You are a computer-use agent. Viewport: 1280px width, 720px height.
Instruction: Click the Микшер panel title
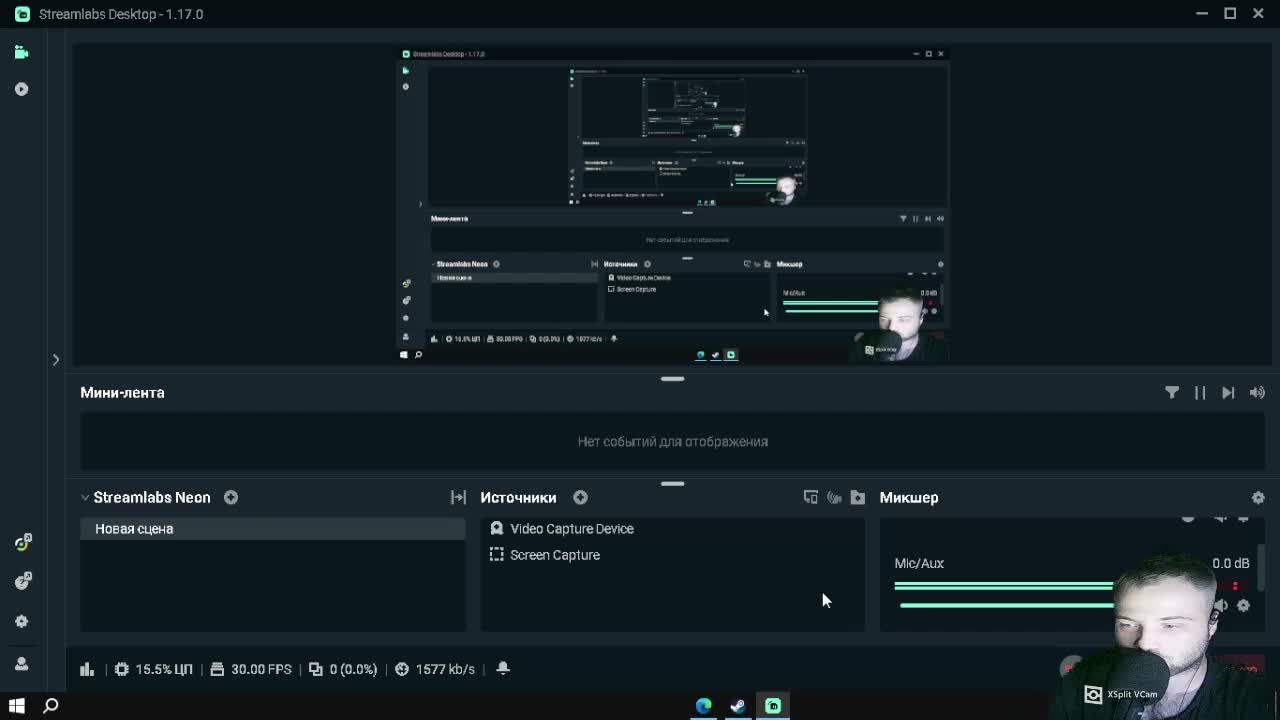[909, 497]
